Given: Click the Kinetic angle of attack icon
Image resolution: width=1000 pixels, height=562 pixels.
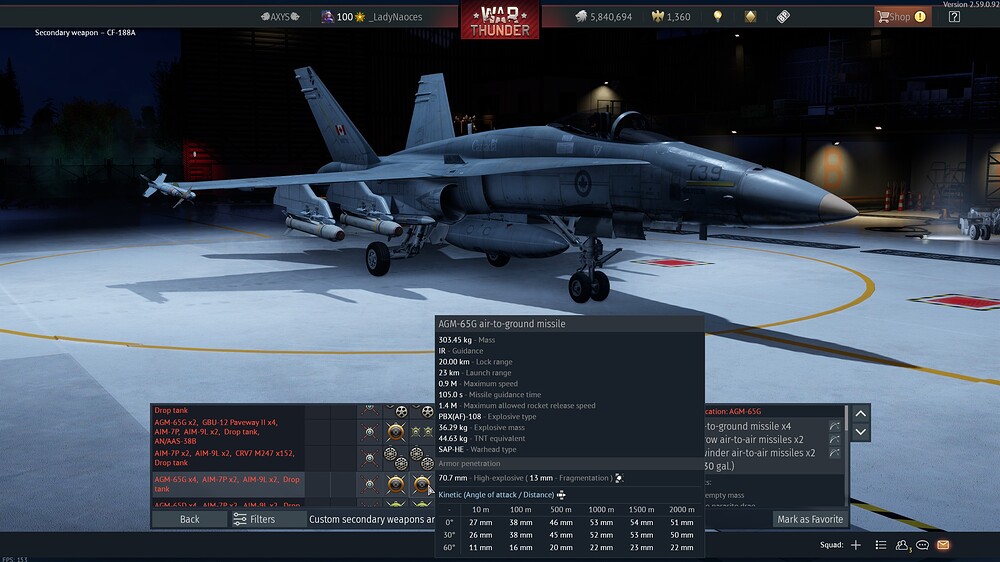Looking at the screenshot, I should pyautogui.click(x=561, y=495).
